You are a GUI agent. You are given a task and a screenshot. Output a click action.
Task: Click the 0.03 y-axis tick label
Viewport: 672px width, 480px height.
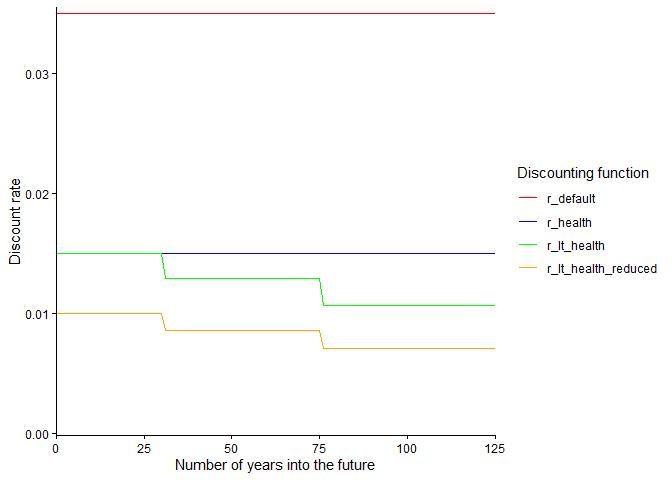(x=37, y=74)
